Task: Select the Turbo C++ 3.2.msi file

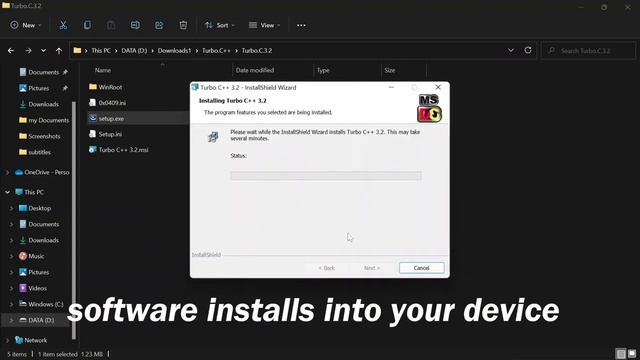Action: 123,150
